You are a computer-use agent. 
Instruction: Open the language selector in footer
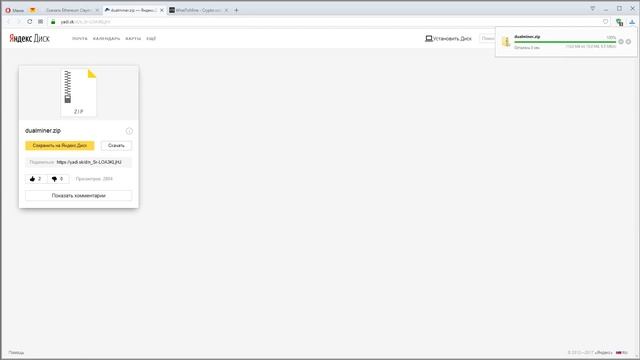coord(622,352)
